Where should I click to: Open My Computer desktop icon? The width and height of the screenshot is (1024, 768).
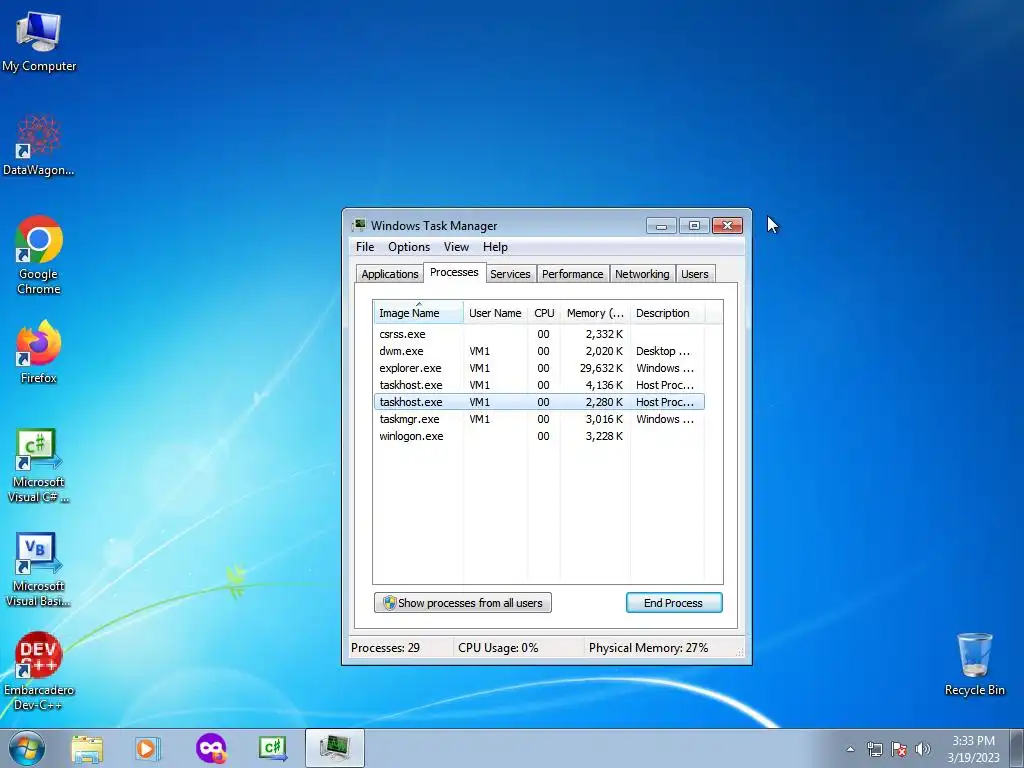pyautogui.click(x=39, y=40)
